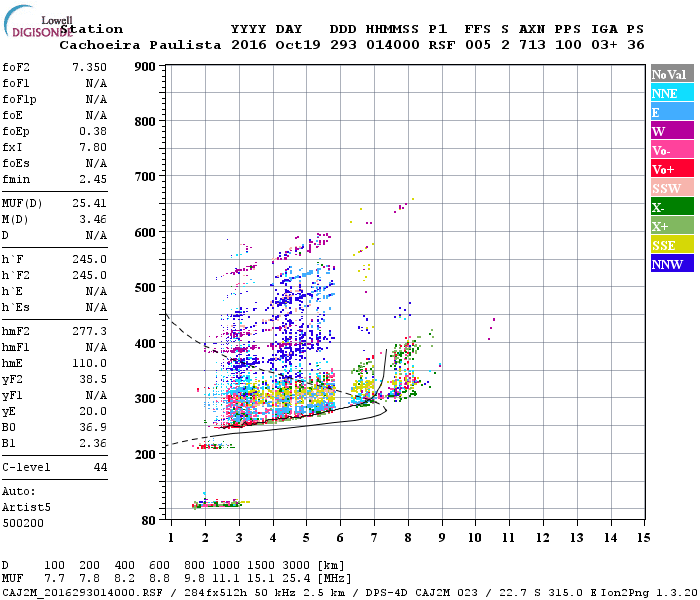Select the W purple legend swatch
This screenshot has height=600, width=700.
pos(672,131)
